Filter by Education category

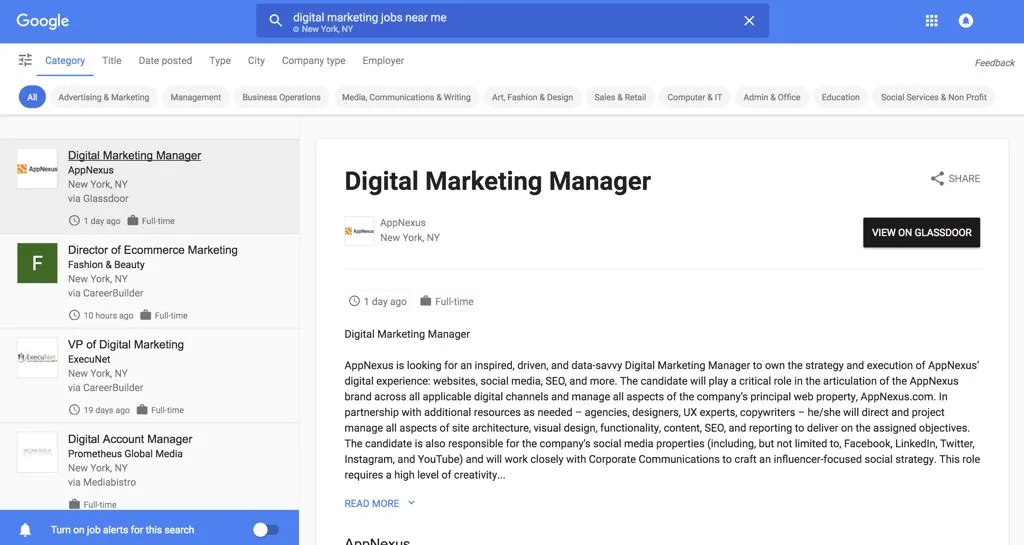pyautogui.click(x=840, y=97)
